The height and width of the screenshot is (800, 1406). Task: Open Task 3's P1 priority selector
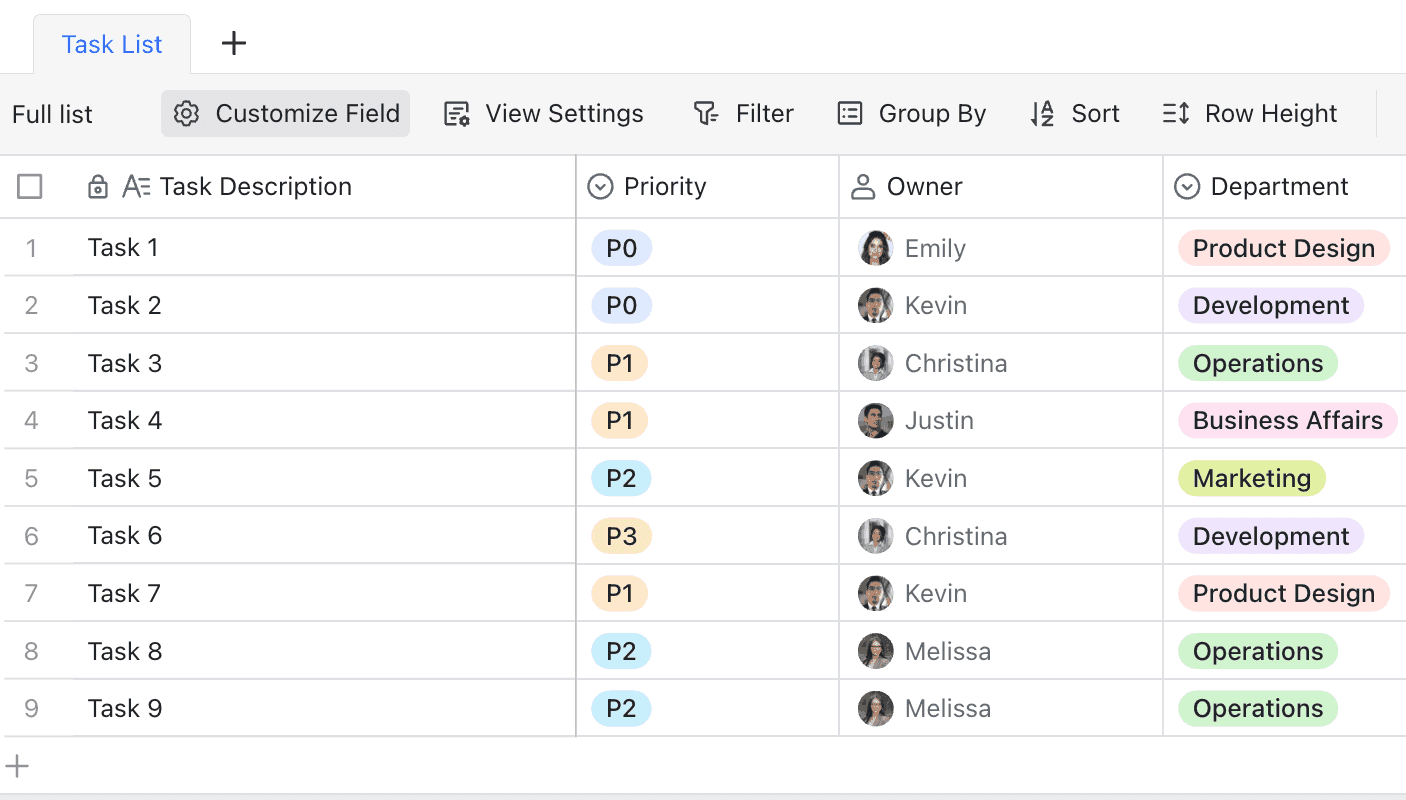620,363
